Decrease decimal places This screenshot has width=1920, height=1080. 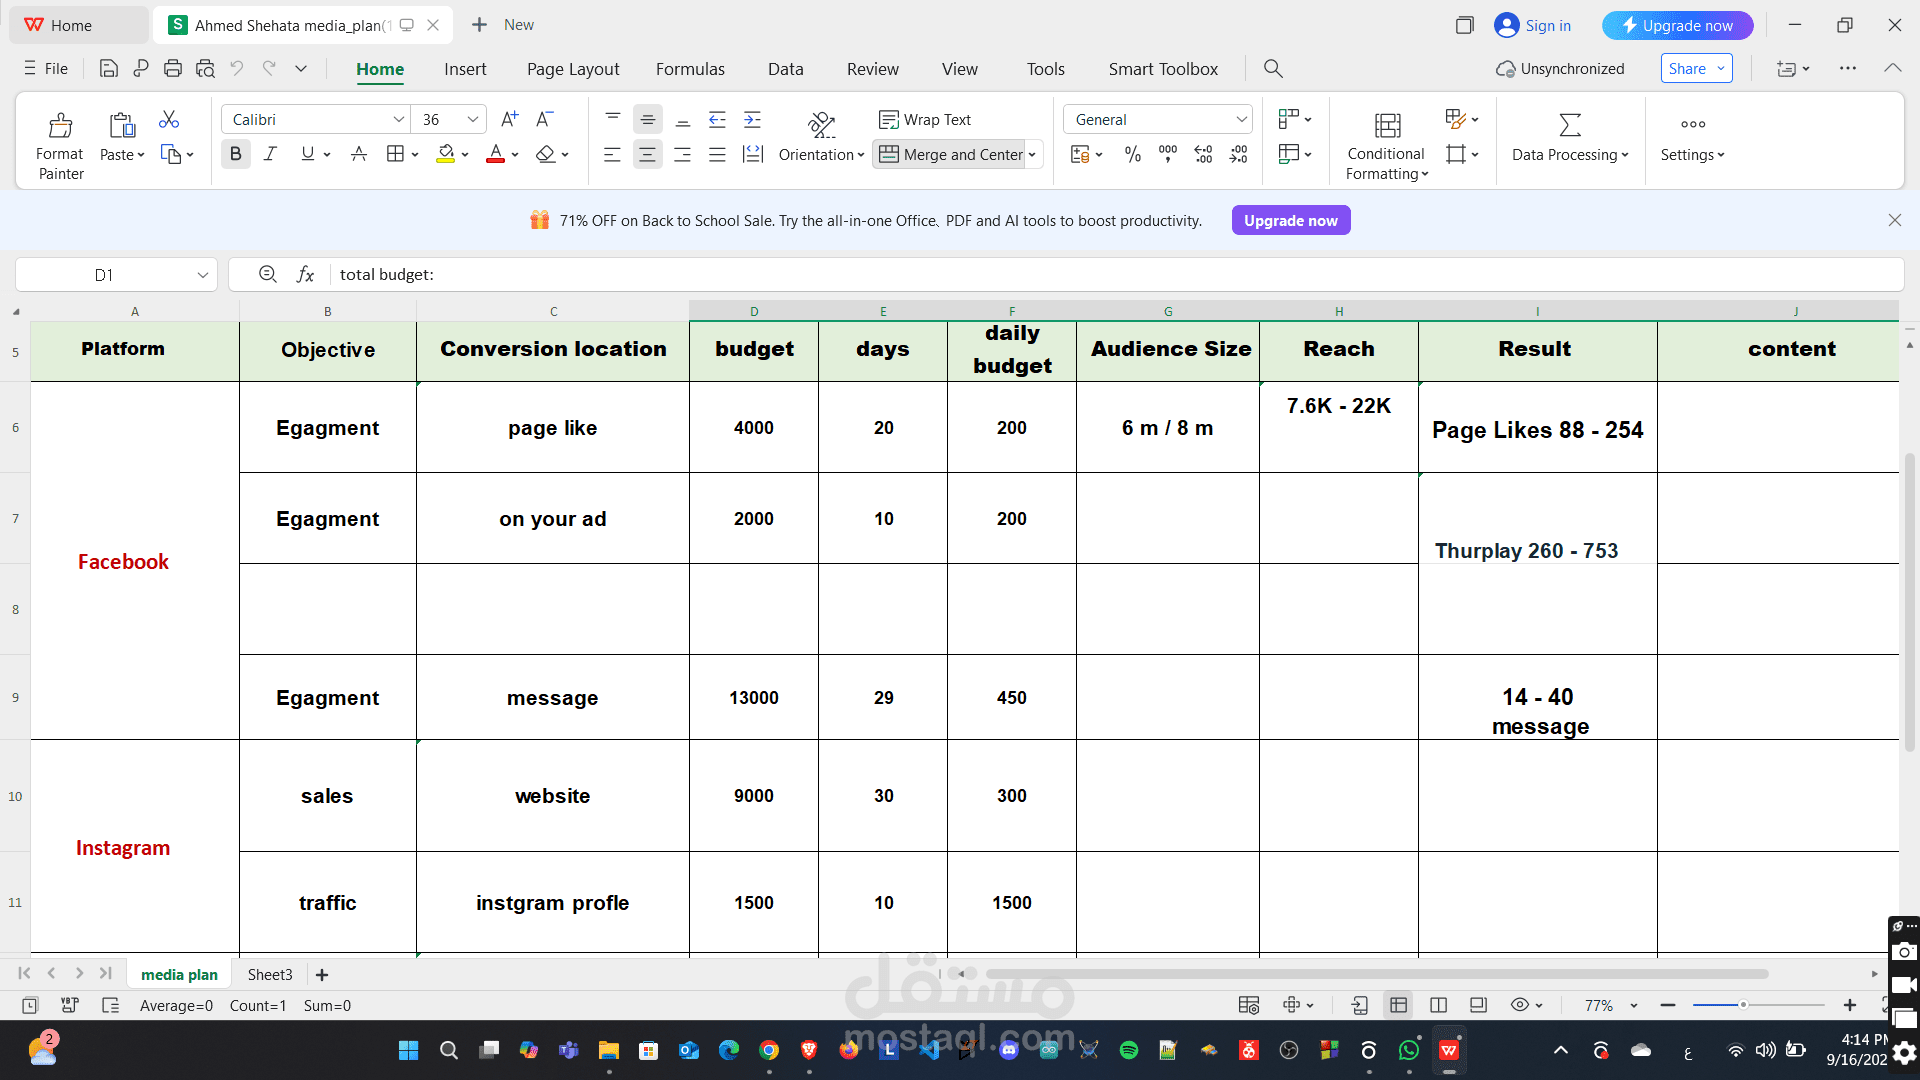tap(1239, 154)
